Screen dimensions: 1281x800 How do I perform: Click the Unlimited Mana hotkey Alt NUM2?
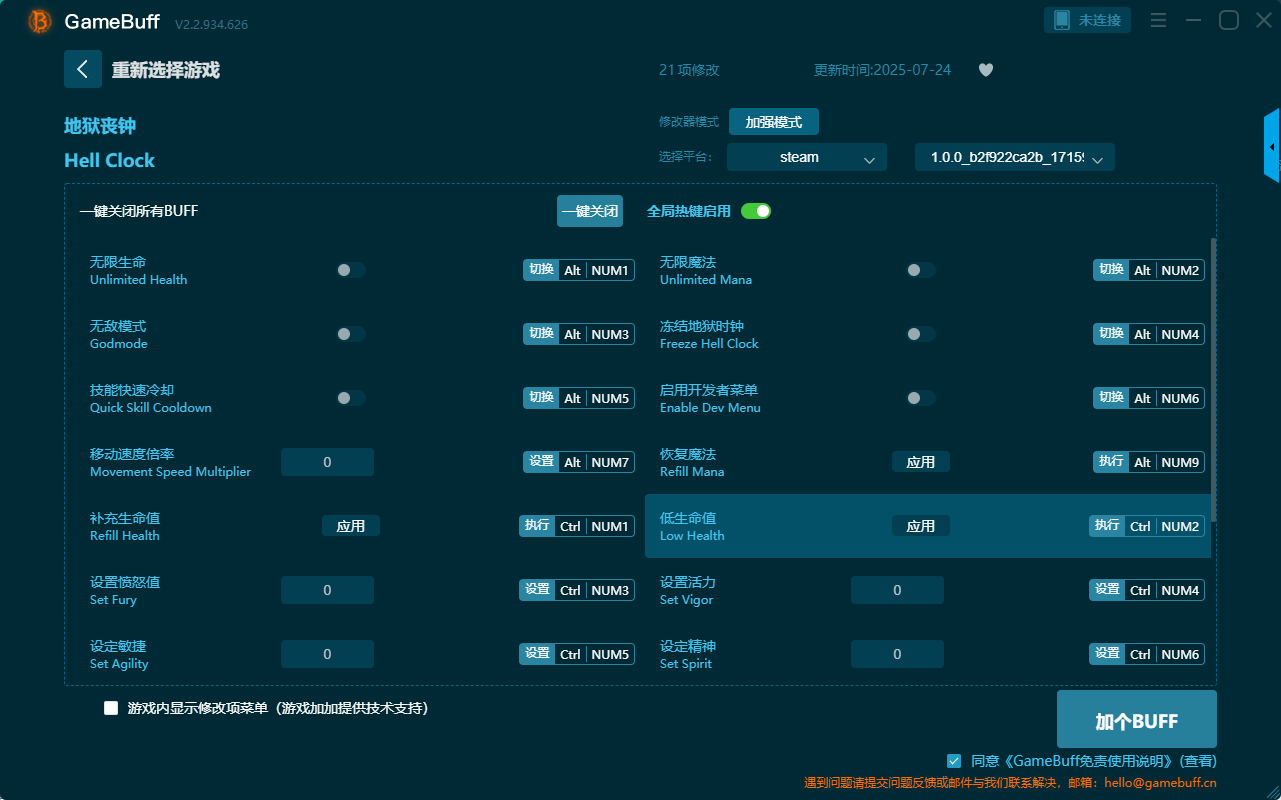1149,270
